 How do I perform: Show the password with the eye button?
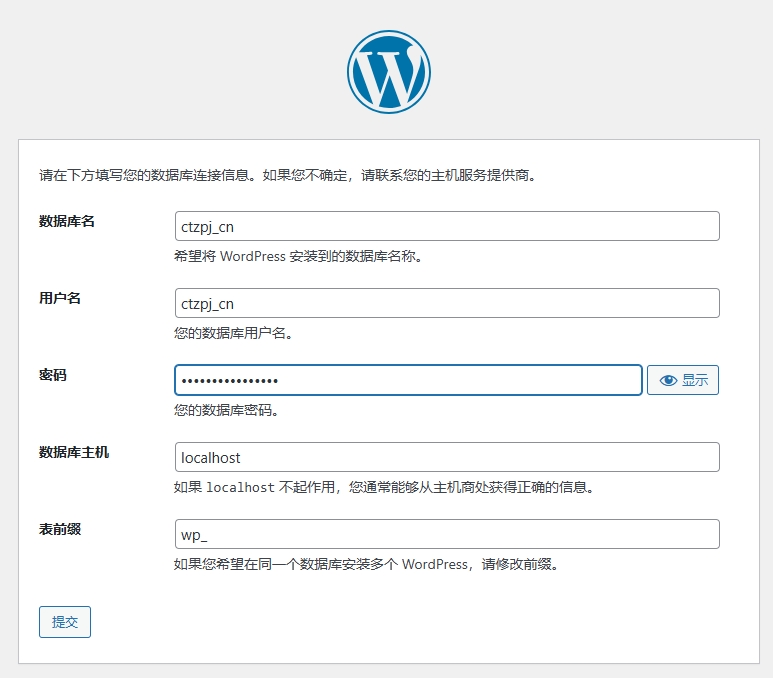tap(683, 380)
